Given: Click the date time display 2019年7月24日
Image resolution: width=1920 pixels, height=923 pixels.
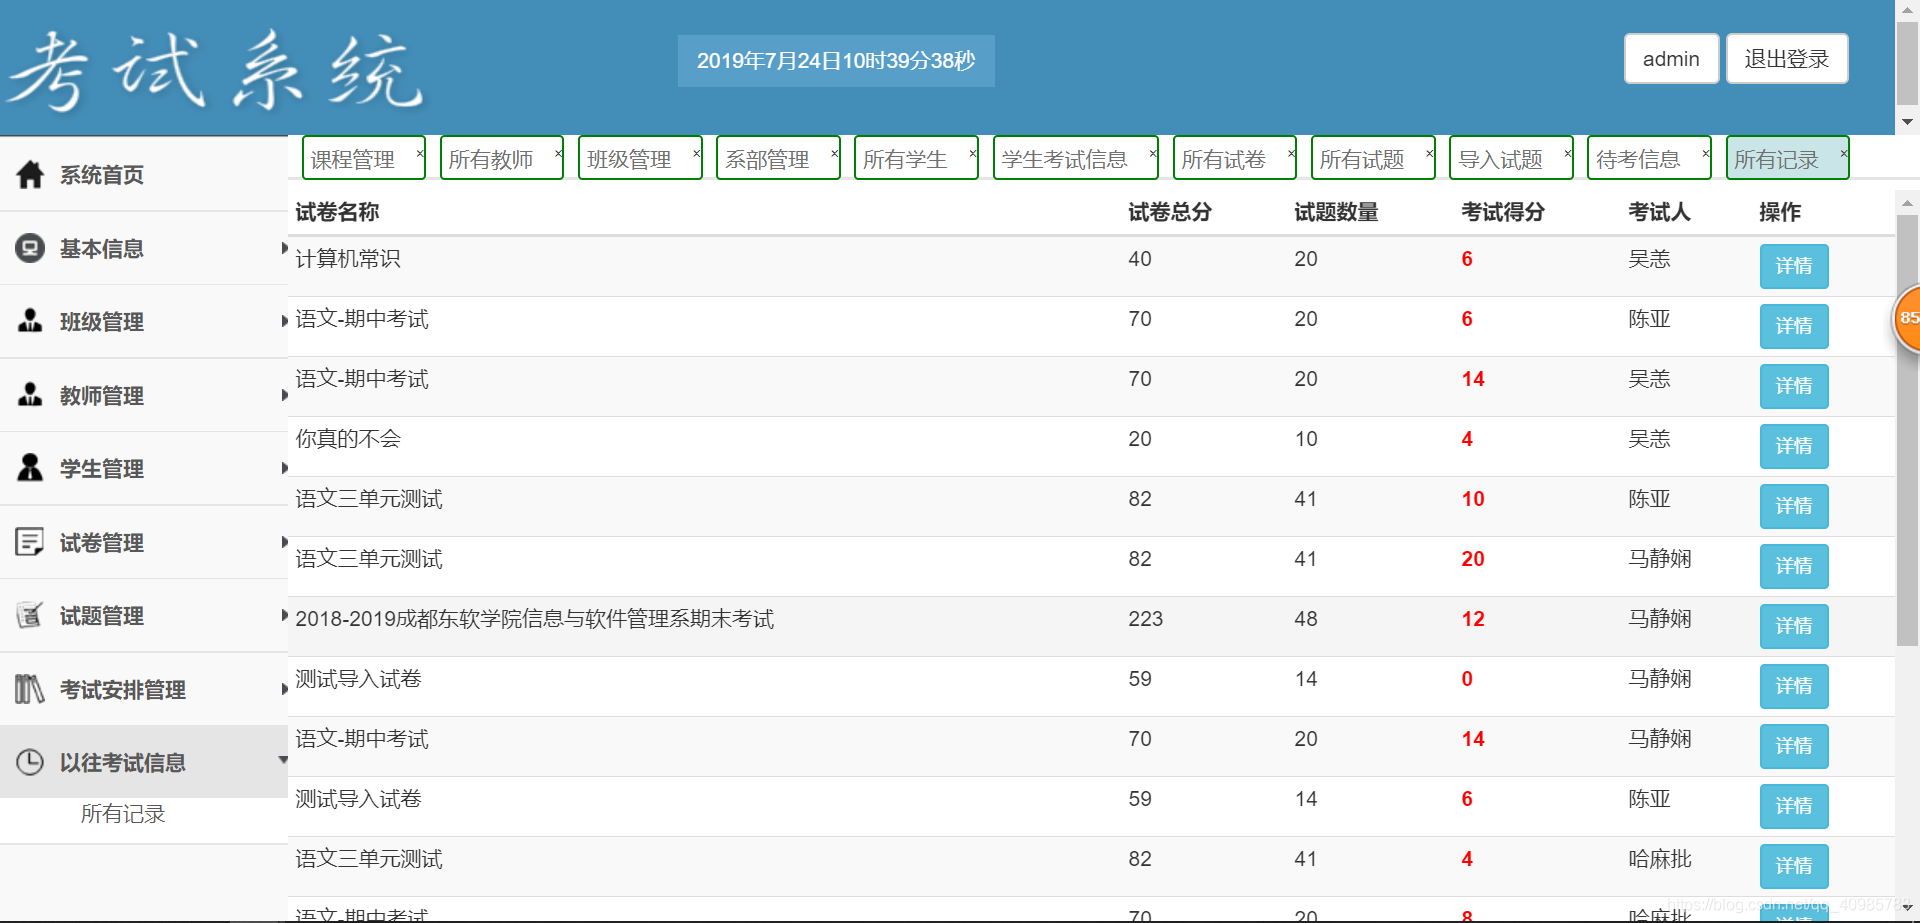Looking at the screenshot, I should tap(836, 61).
